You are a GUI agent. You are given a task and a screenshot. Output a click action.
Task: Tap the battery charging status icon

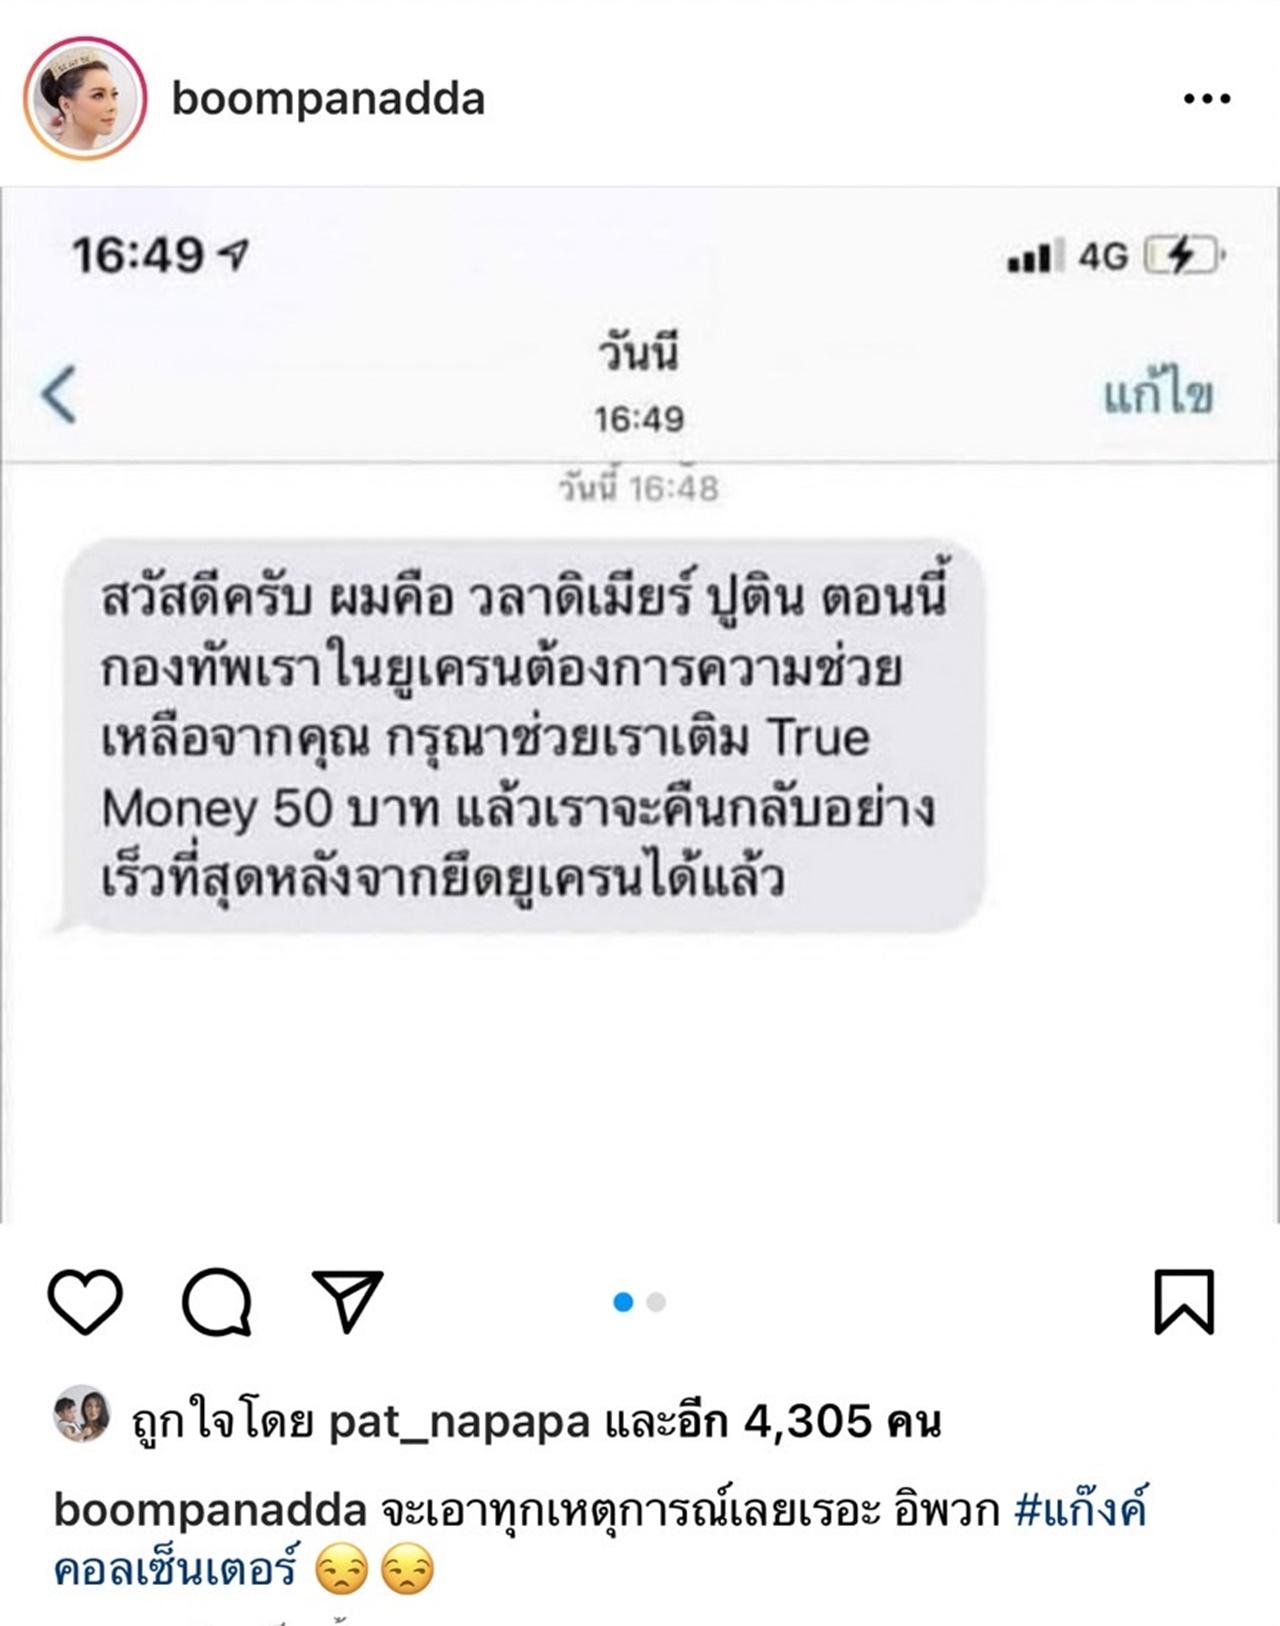coord(1184,256)
